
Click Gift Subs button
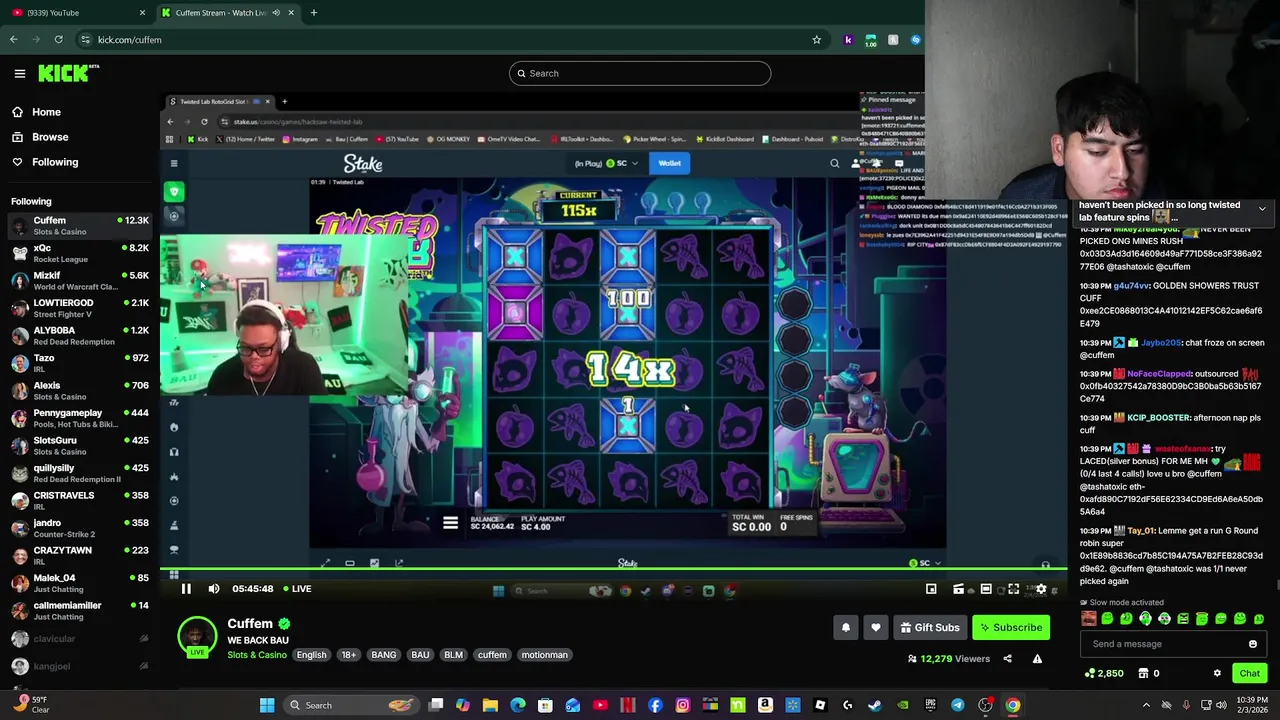930,628
